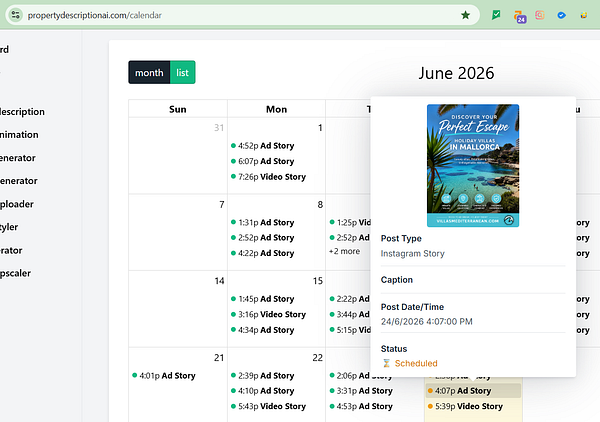Click the bookmark star icon
The height and width of the screenshot is (422, 600).
click(x=465, y=15)
